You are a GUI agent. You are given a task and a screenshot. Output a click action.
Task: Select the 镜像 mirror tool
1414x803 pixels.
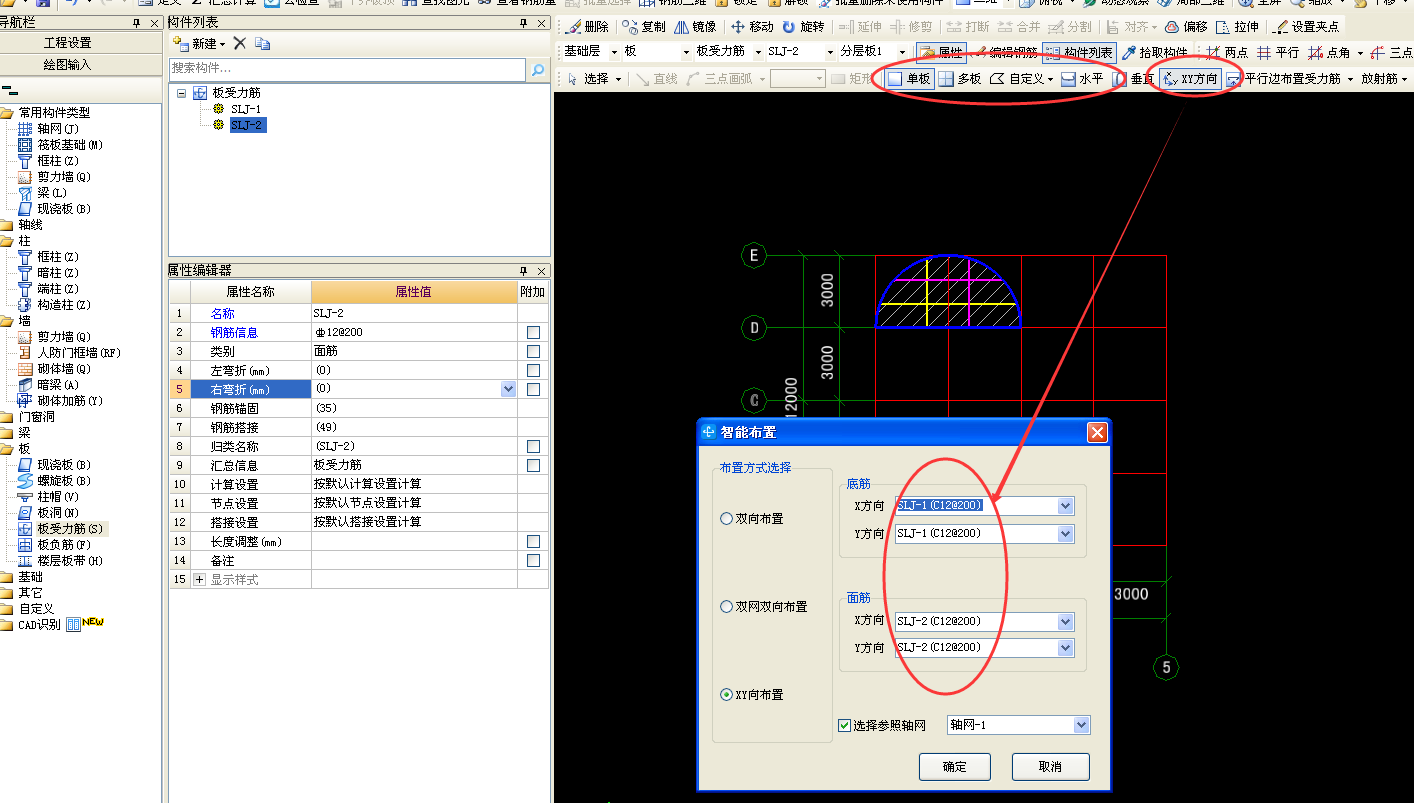(x=695, y=27)
